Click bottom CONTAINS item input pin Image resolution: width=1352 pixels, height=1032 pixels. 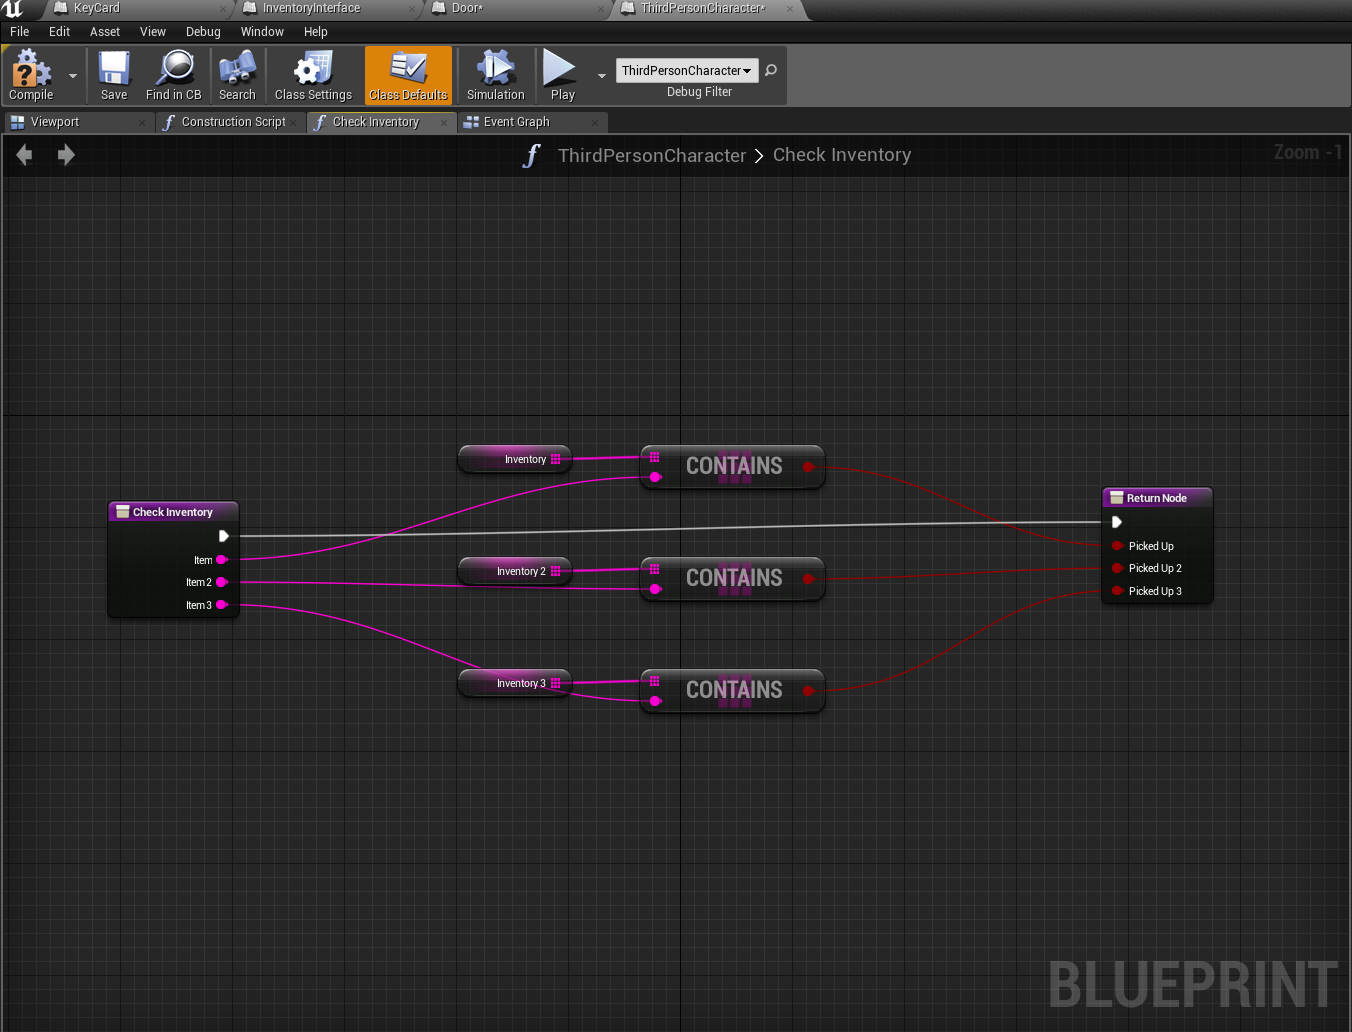[655, 701]
